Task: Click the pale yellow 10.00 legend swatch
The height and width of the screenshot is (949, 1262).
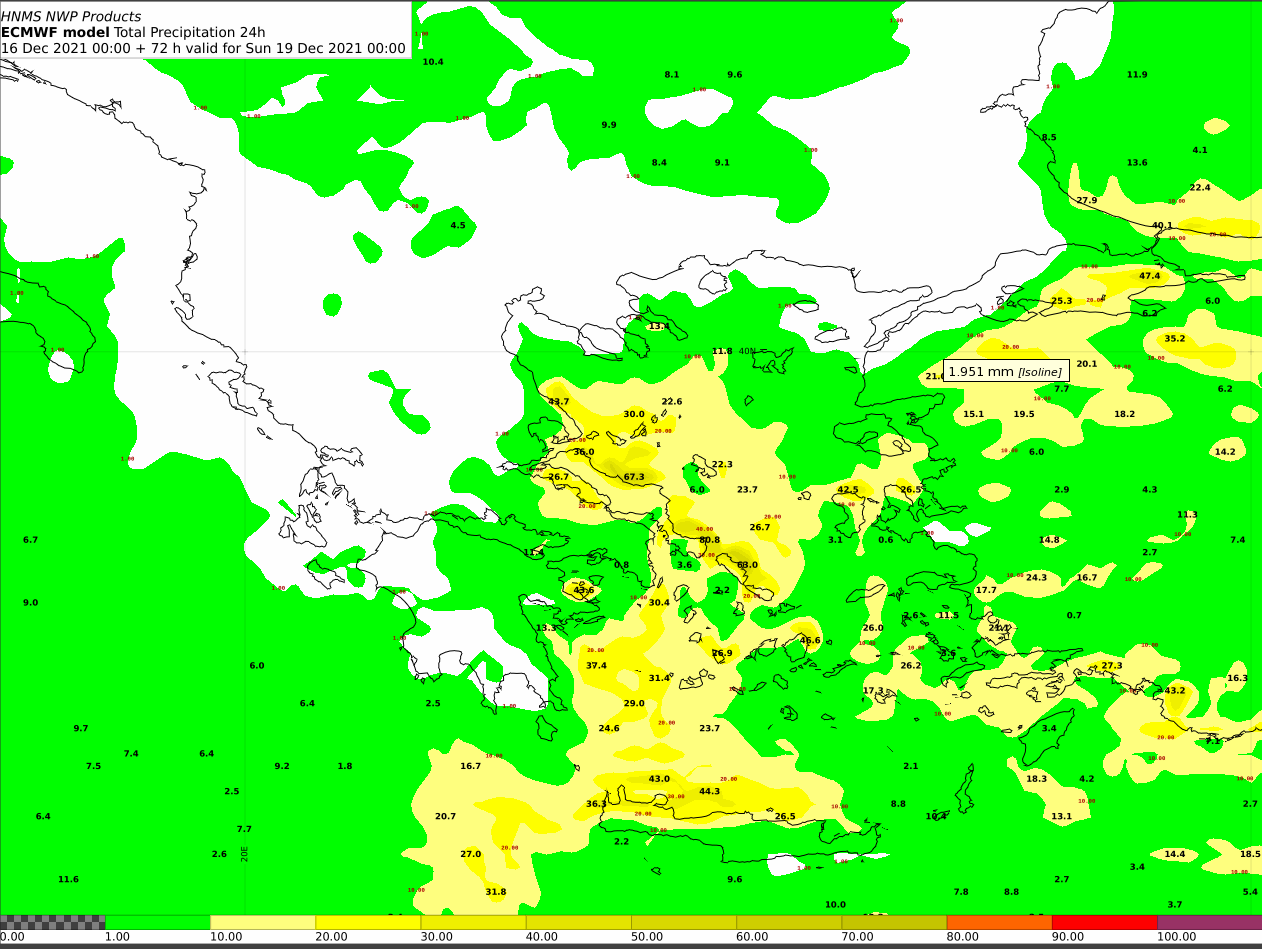Action: (x=262, y=922)
